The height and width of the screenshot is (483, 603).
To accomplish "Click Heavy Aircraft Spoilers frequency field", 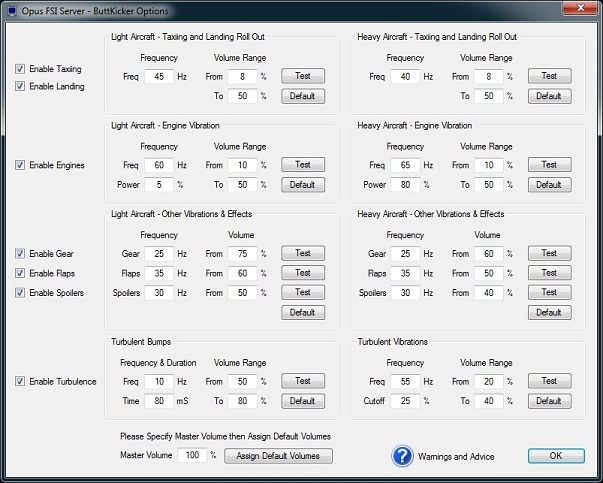I will pos(405,293).
